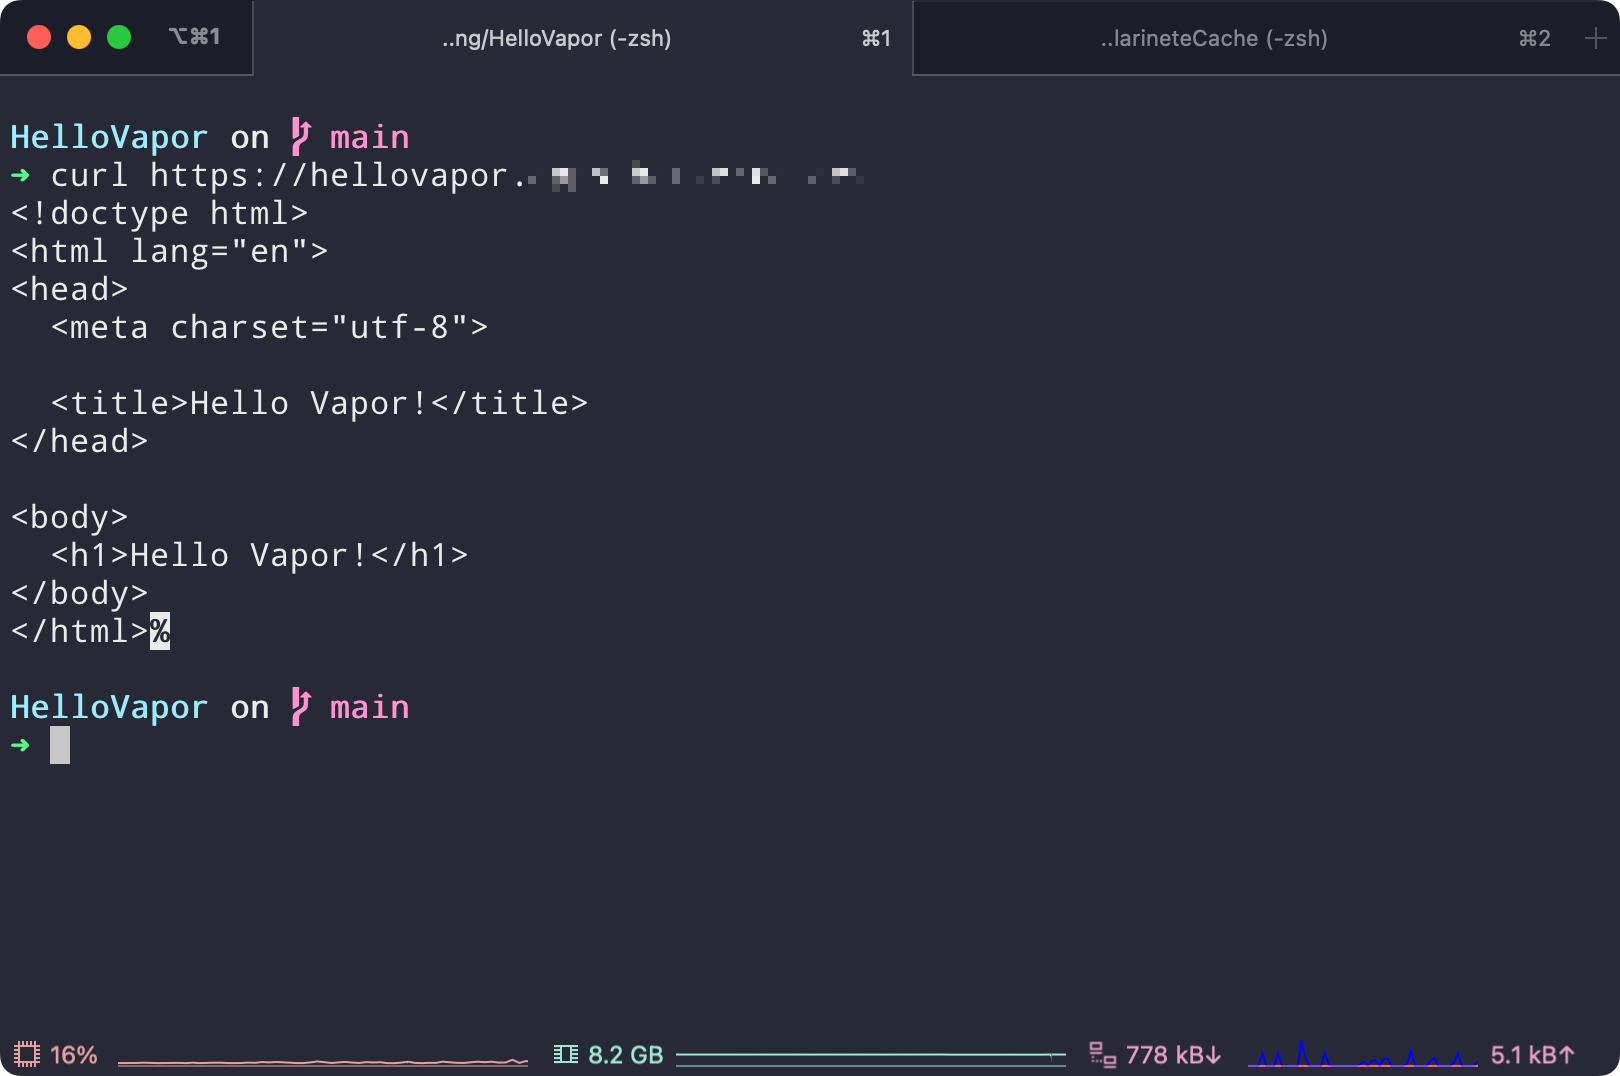Click the 5.1 kB upload rate value
This screenshot has height=1076, width=1620.
click(x=1533, y=1055)
